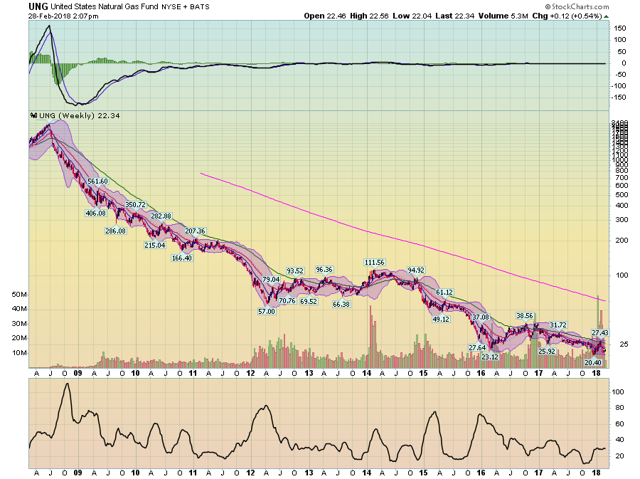This screenshot has height=479, width=640.
Task: Click the 2008 peak of the bottom oscillator
Action: coord(67,384)
